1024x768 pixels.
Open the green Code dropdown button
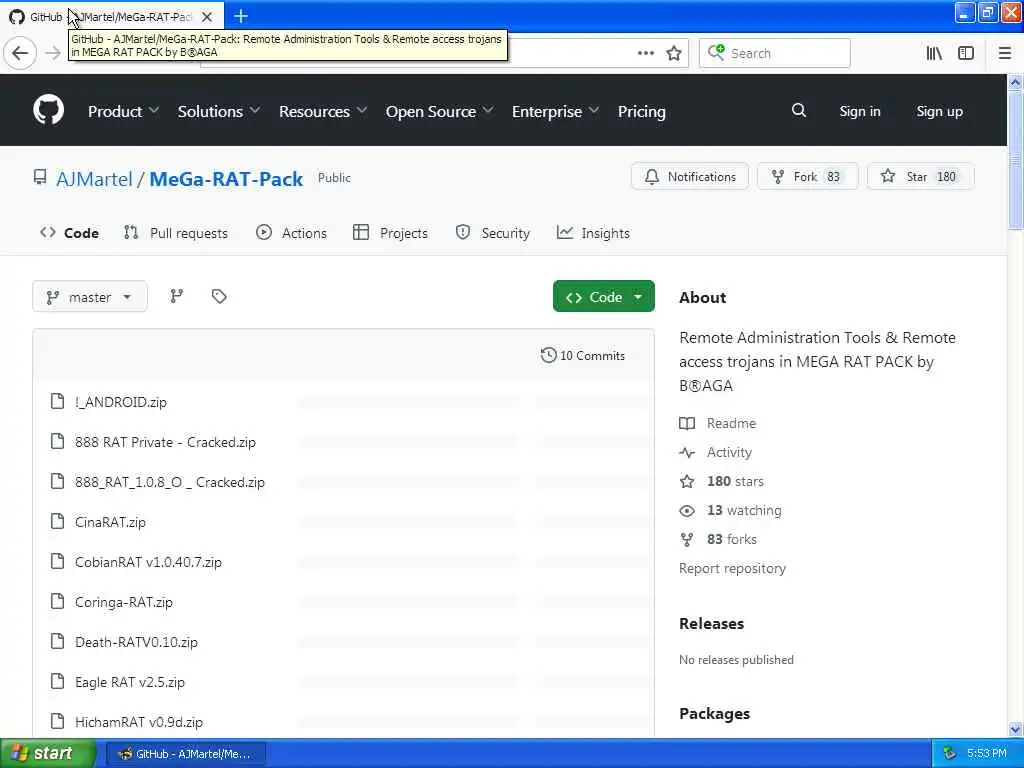[603, 296]
